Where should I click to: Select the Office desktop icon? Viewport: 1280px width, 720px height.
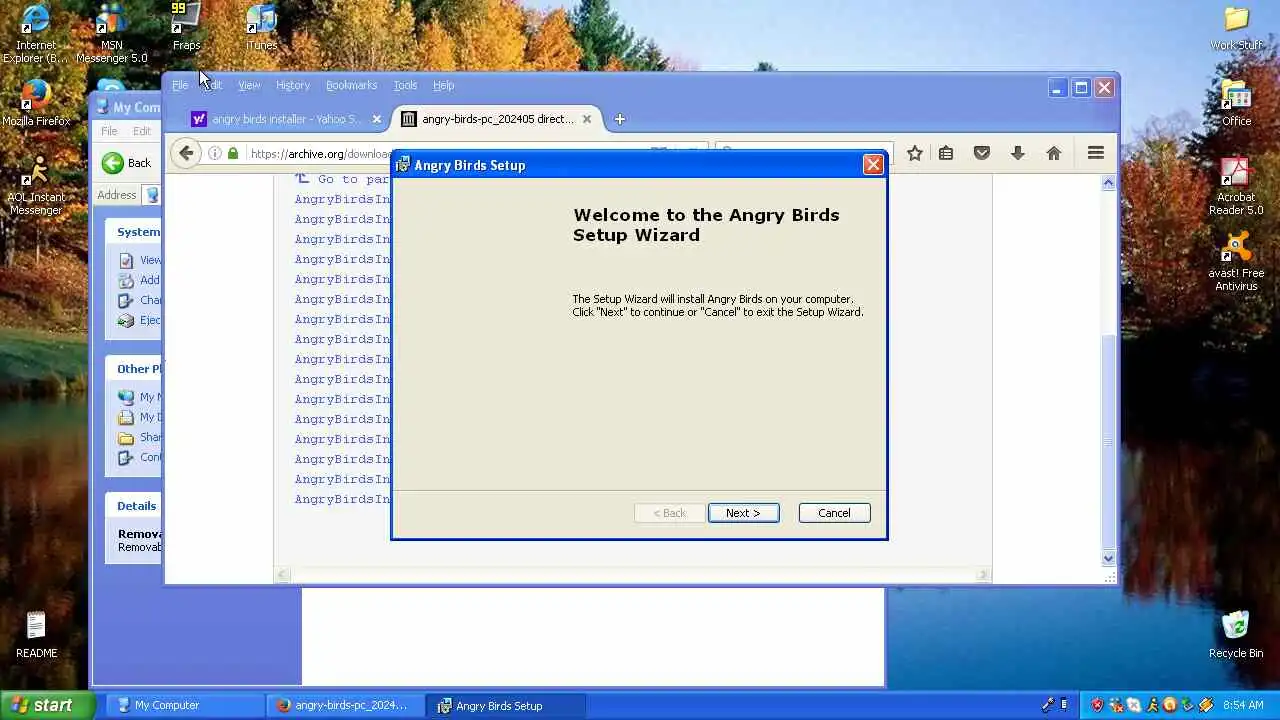(x=1236, y=103)
